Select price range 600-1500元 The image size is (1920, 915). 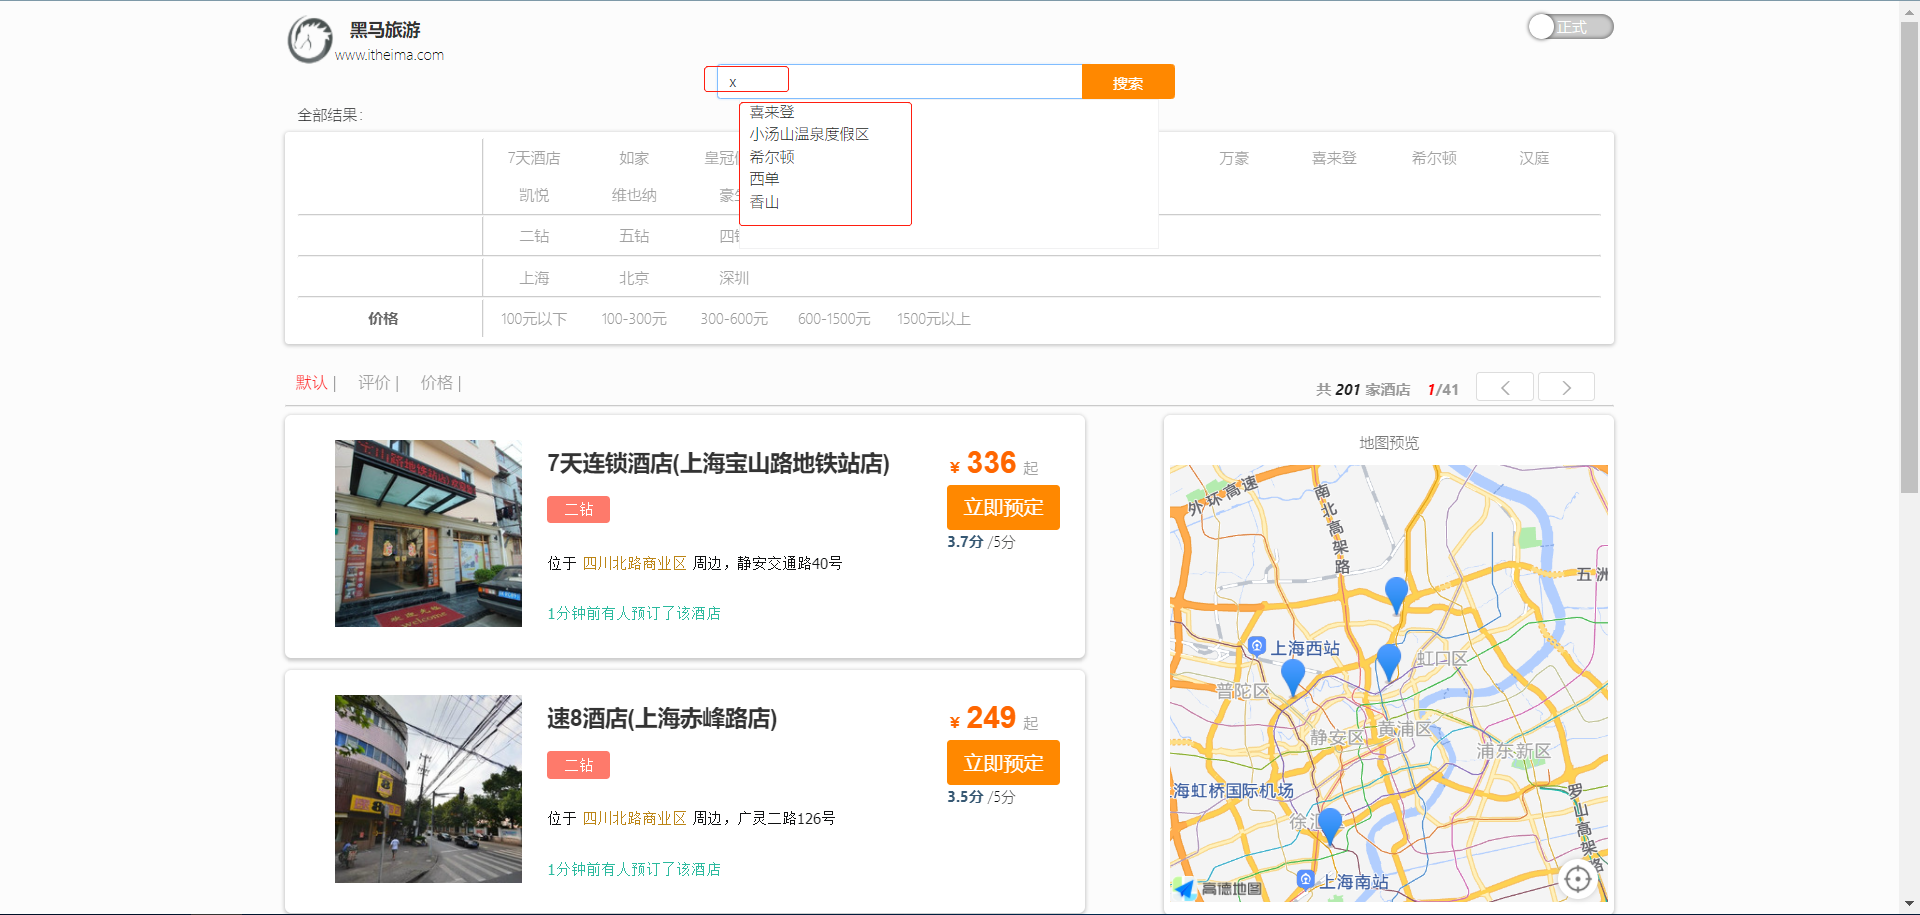point(834,319)
